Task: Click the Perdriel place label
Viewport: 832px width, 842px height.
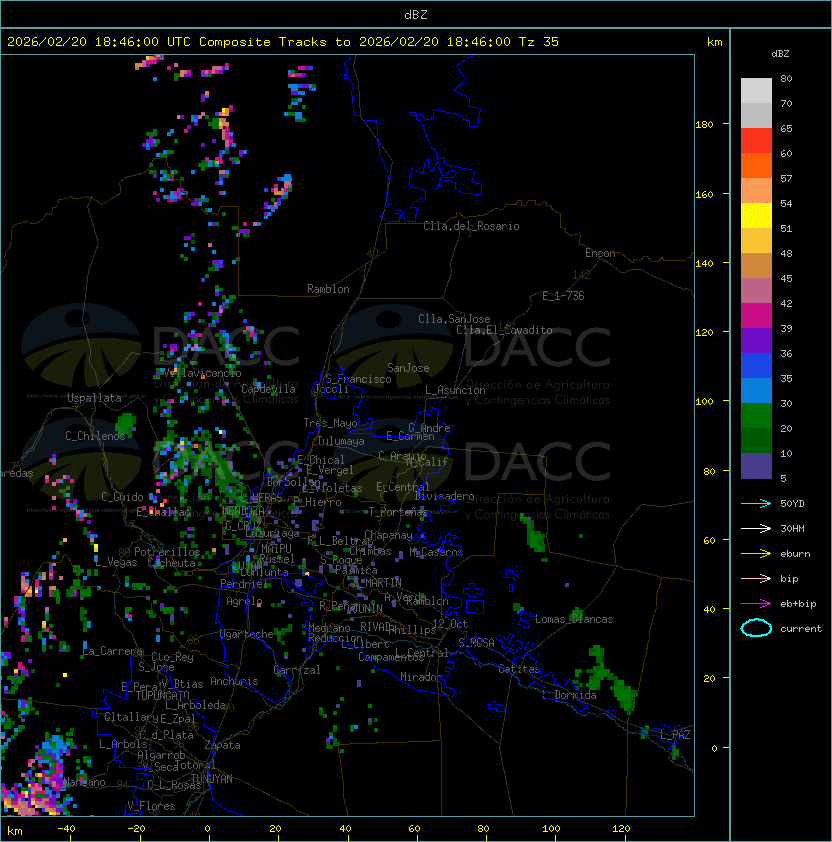Action: (x=244, y=584)
